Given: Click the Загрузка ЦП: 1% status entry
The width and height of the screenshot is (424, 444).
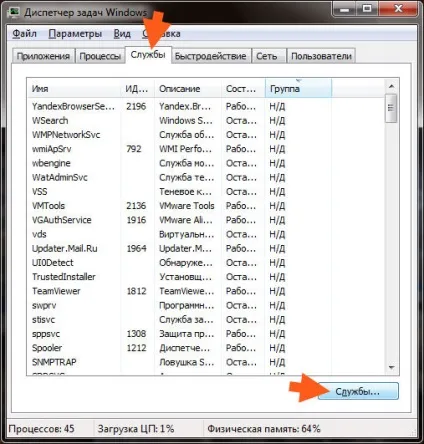Looking at the screenshot, I should [x=136, y=429].
